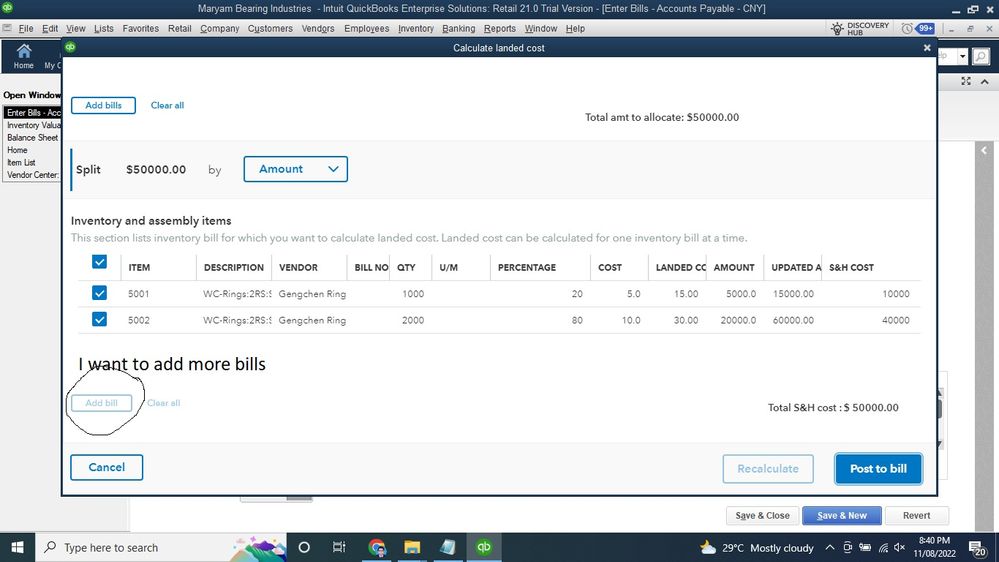Open the Vendors menu
This screenshot has width=999, height=562.
[x=318, y=29]
